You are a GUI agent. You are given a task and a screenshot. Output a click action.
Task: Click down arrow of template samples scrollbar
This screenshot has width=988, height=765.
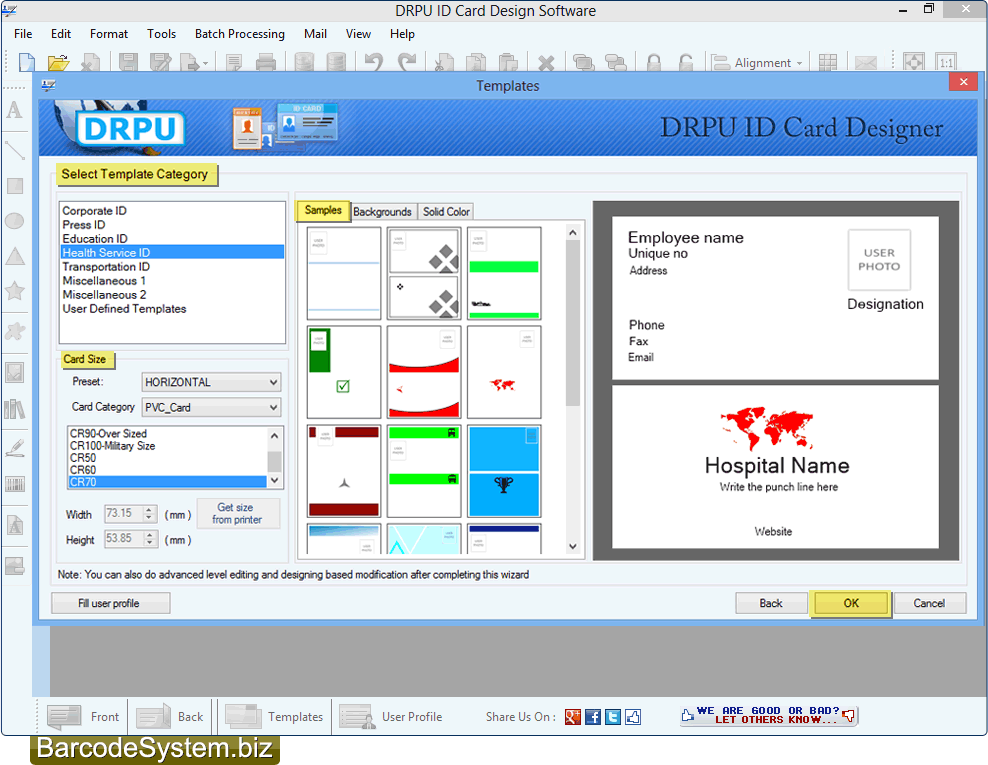click(572, 546)
